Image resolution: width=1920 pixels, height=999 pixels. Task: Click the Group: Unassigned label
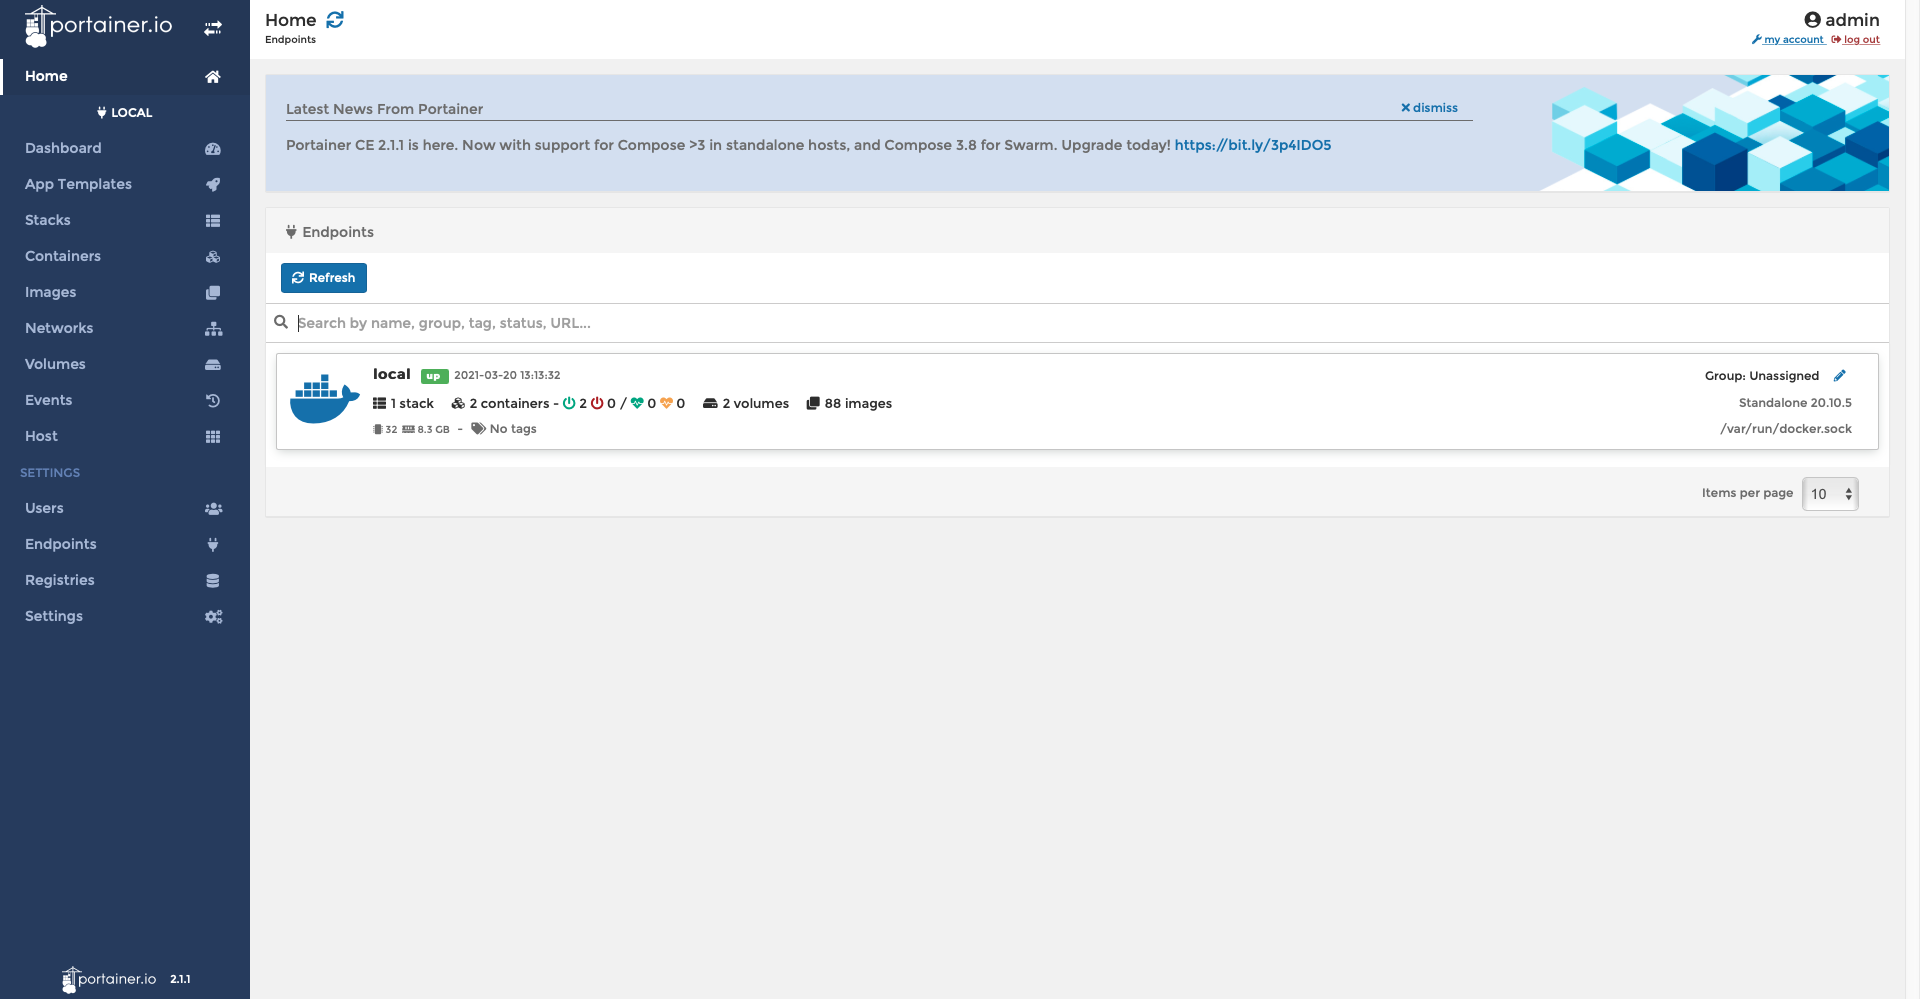pos(1762,376)
